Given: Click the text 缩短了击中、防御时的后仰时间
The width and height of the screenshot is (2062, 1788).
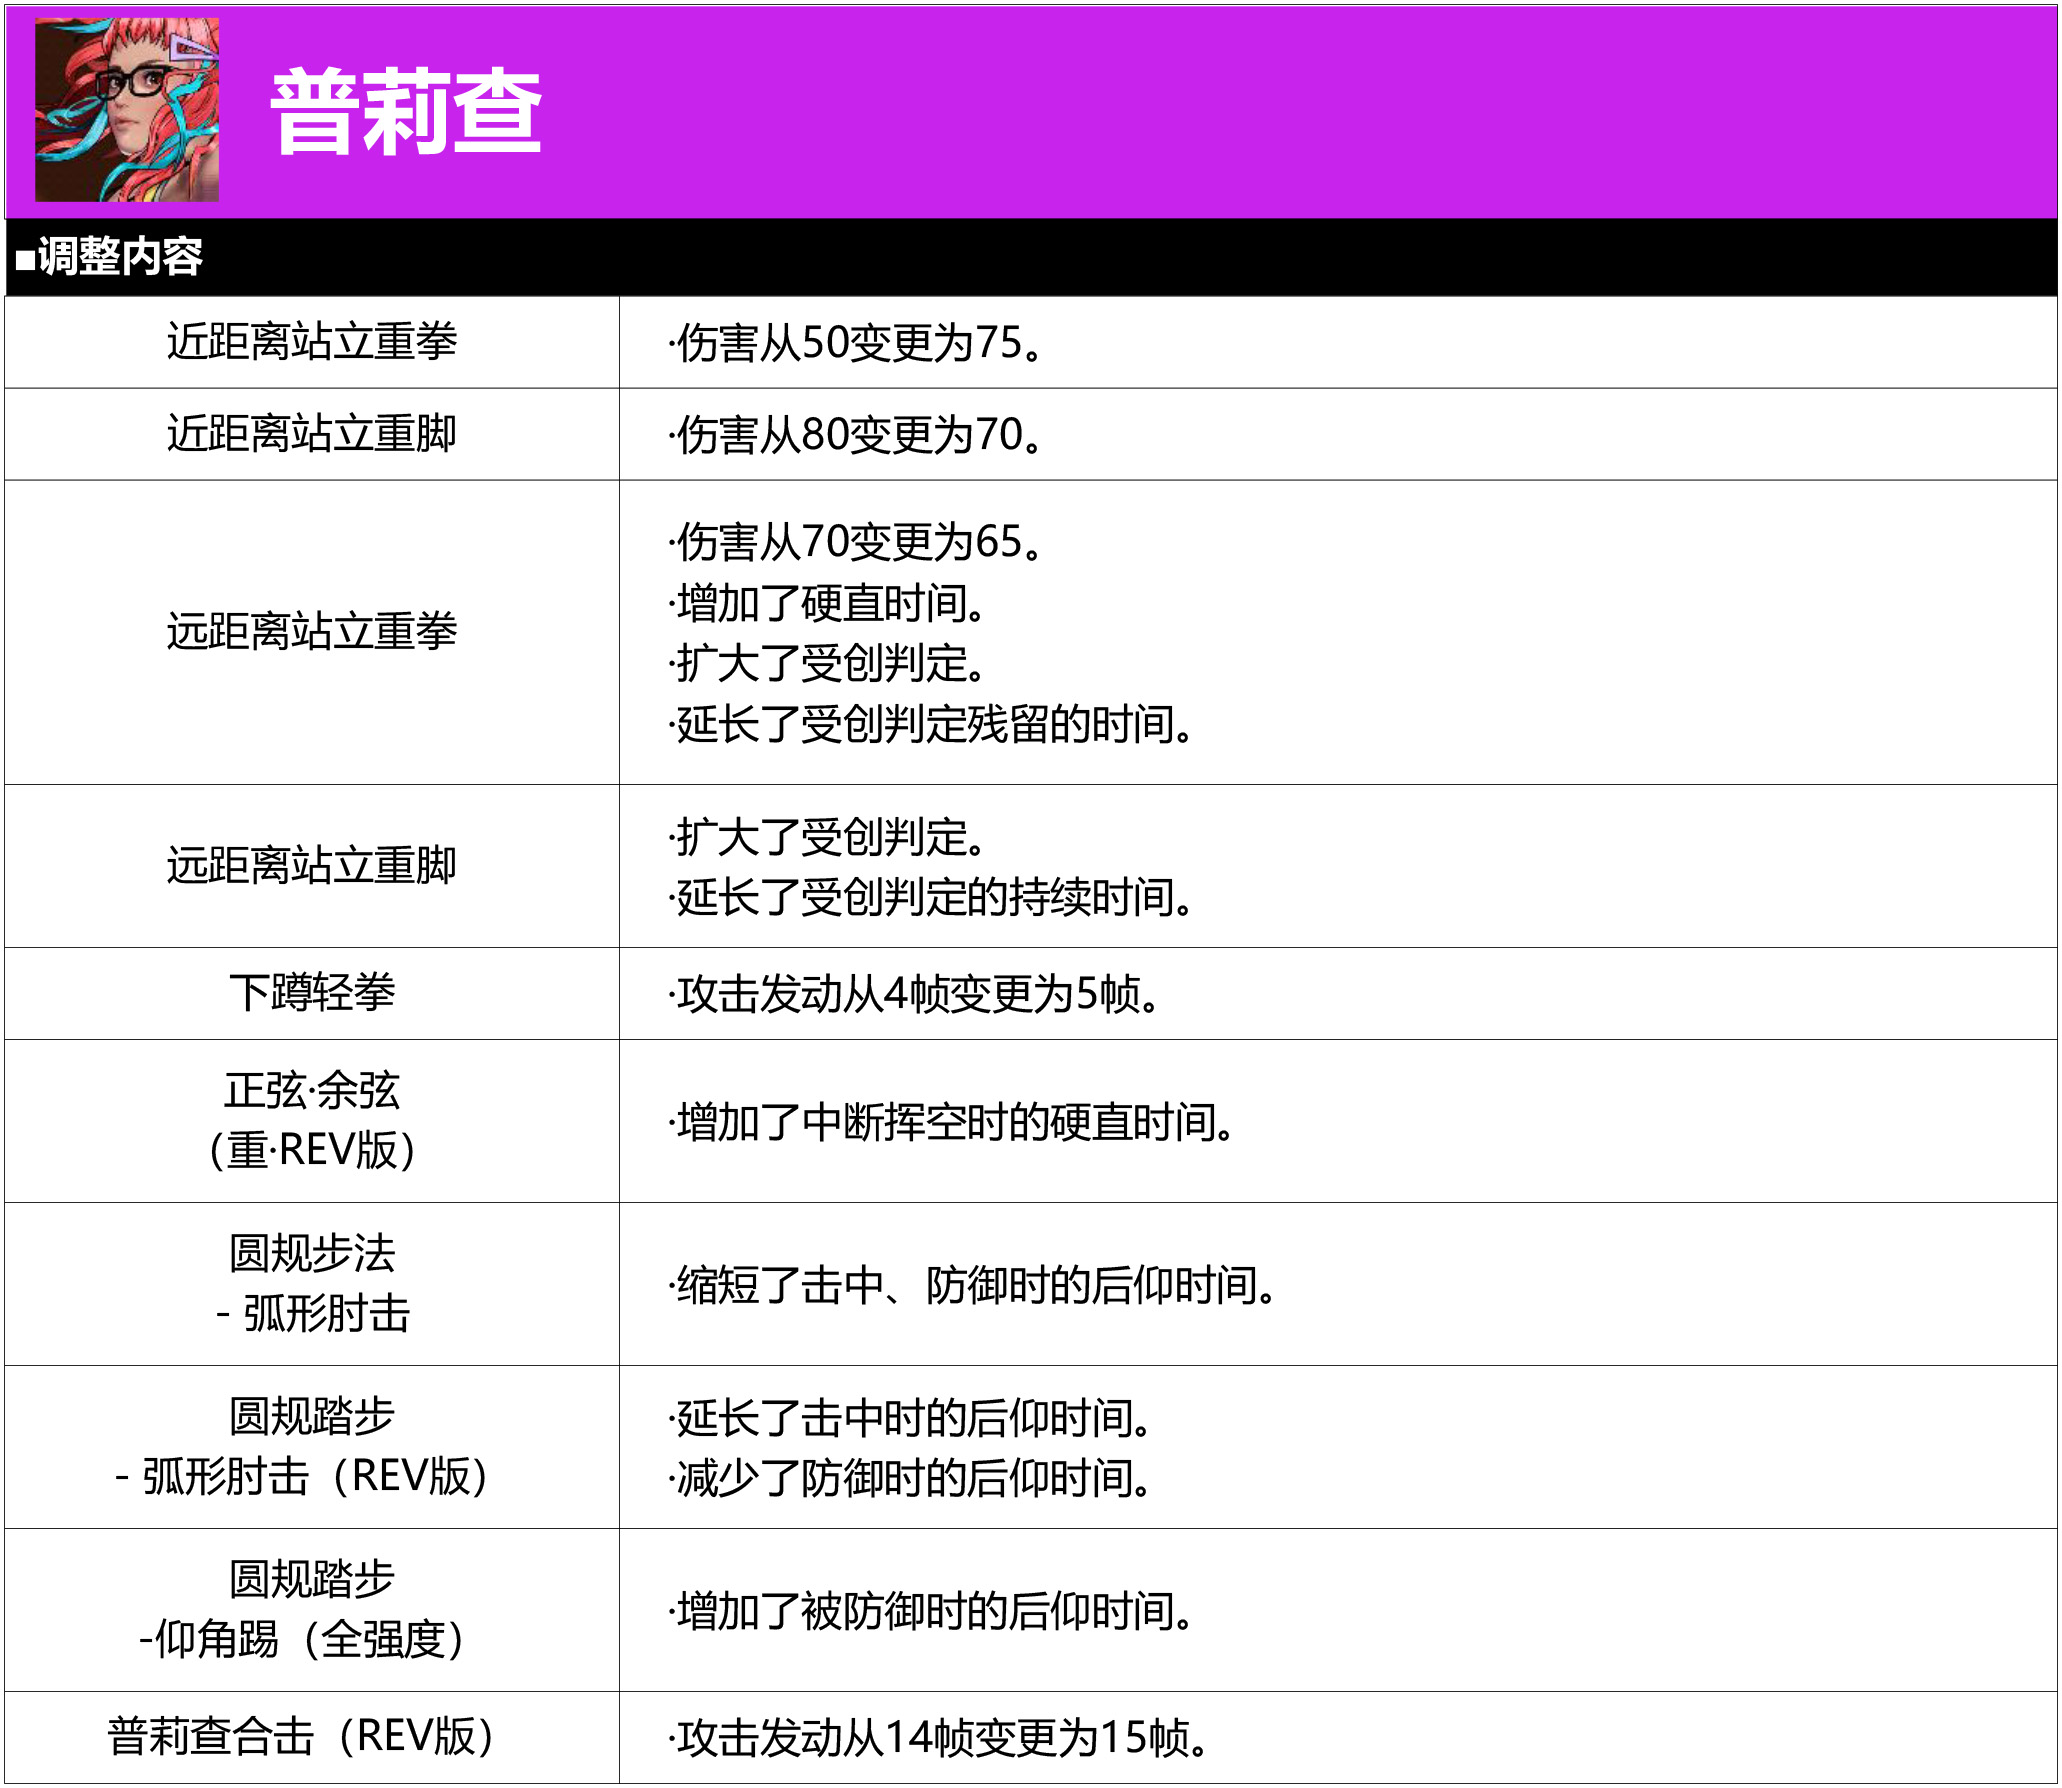Looking at the screenshot, I should coord(973,1285).
